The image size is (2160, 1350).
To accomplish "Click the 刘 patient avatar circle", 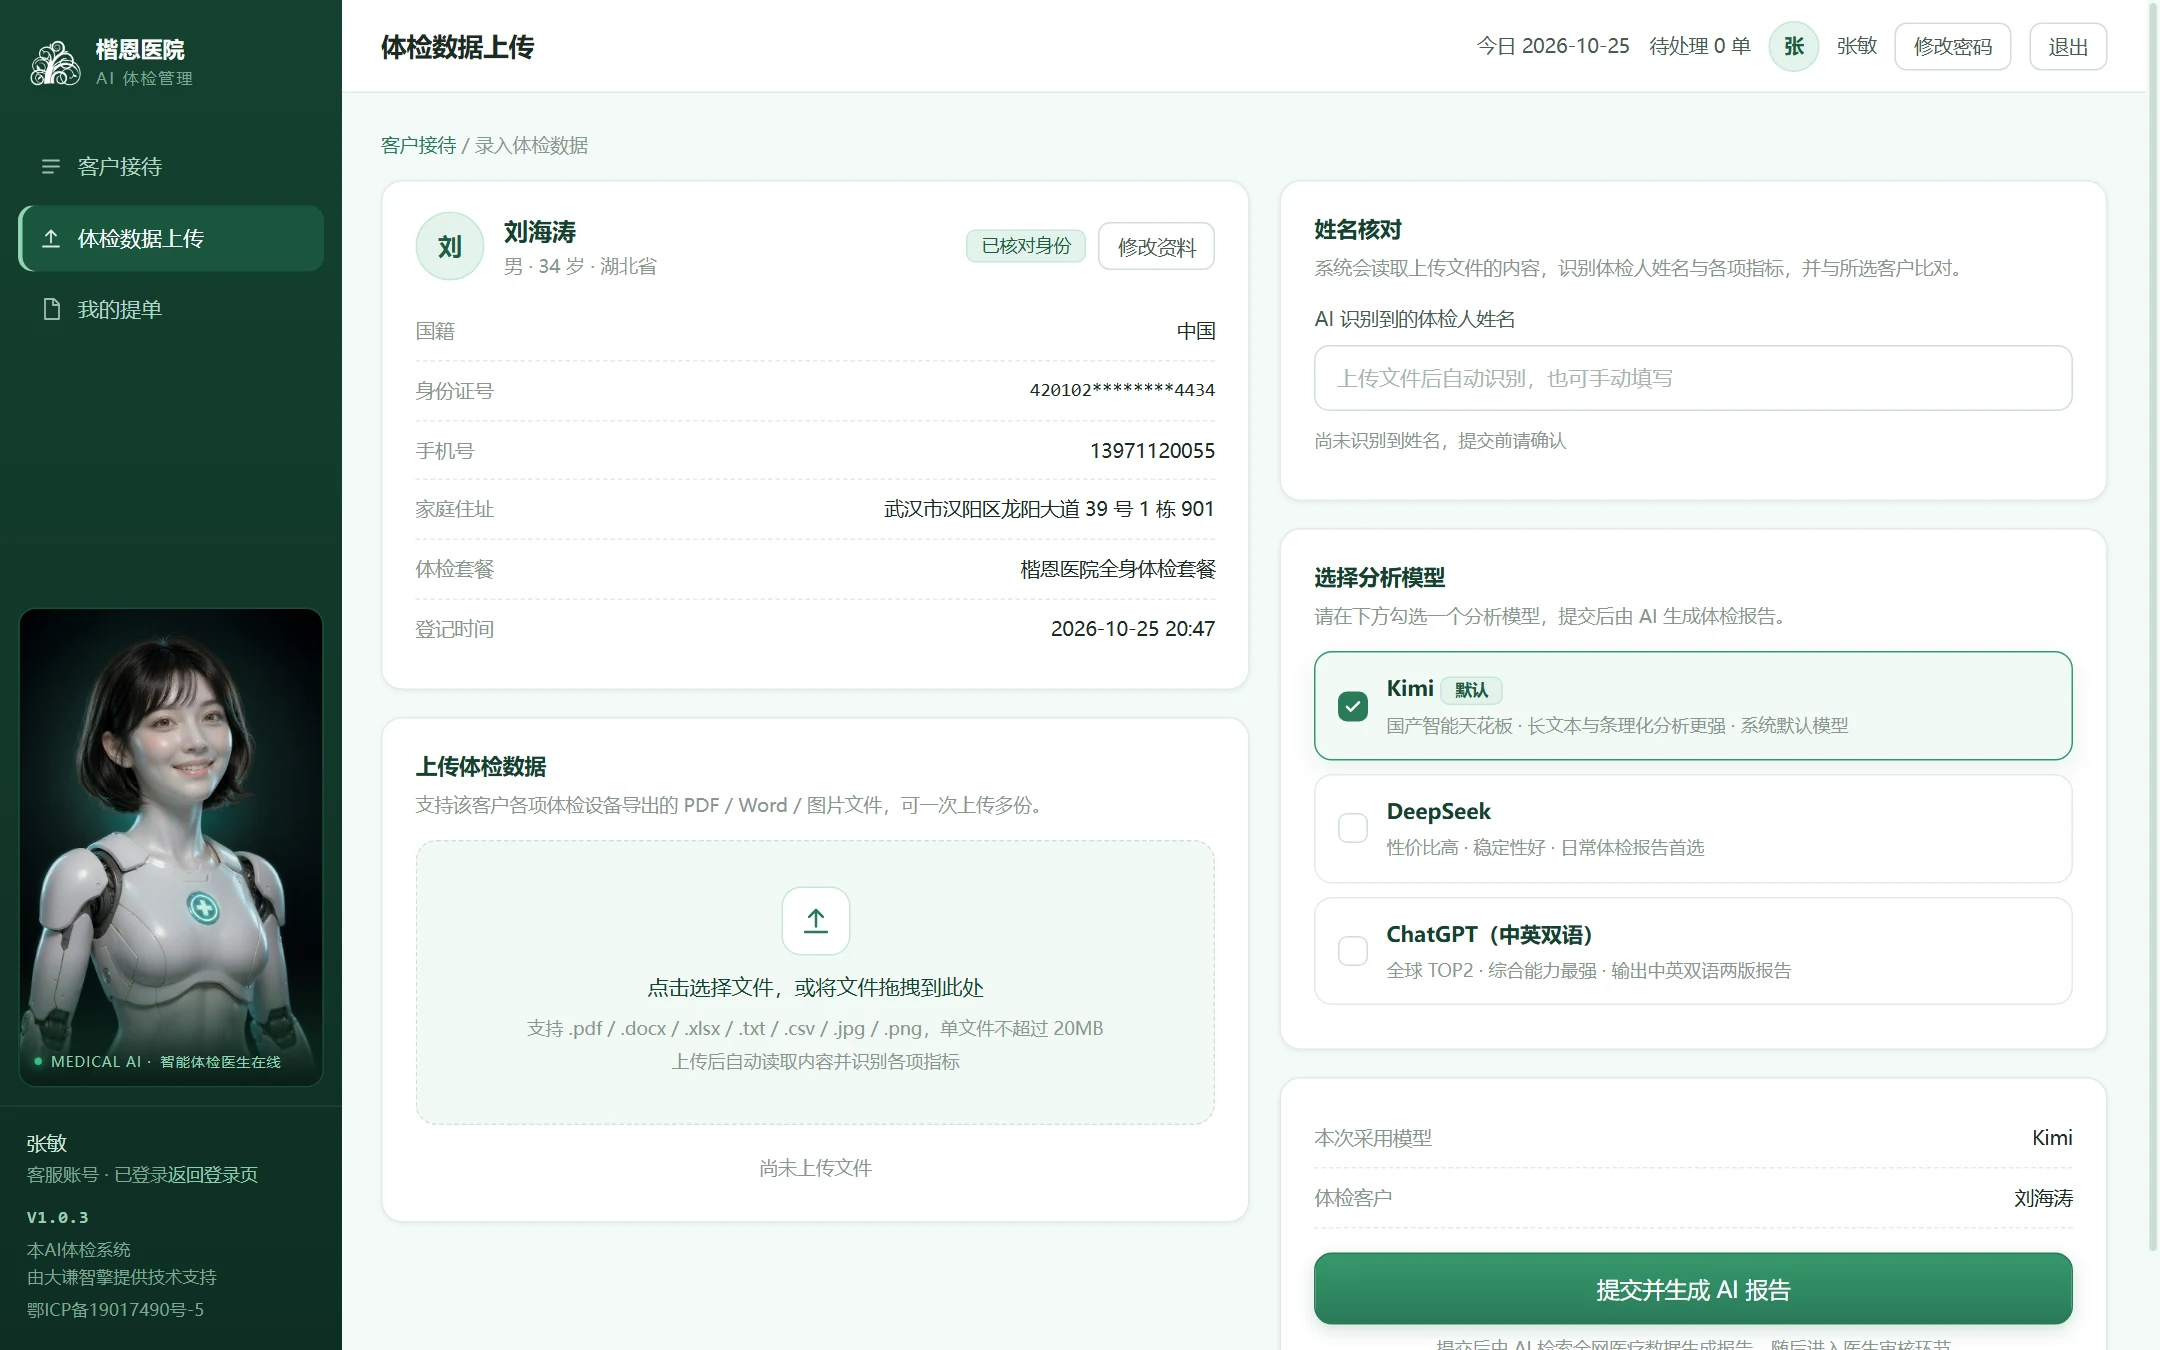I will pos(450,246).
